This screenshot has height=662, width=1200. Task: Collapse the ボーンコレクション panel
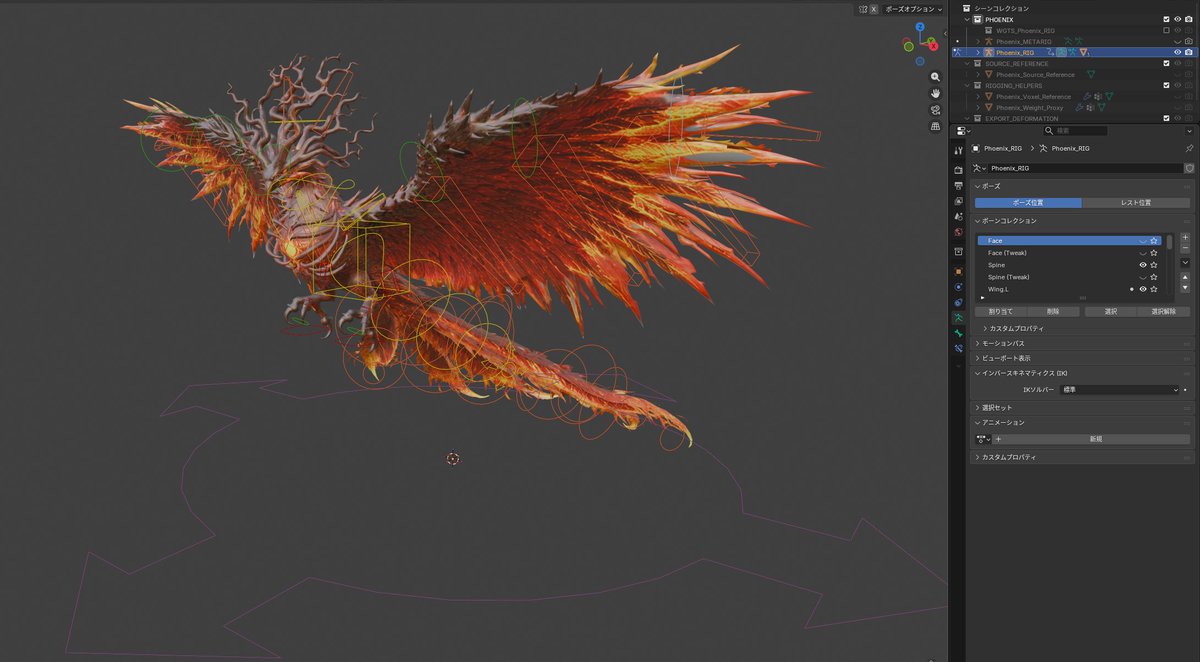point(977,220)
